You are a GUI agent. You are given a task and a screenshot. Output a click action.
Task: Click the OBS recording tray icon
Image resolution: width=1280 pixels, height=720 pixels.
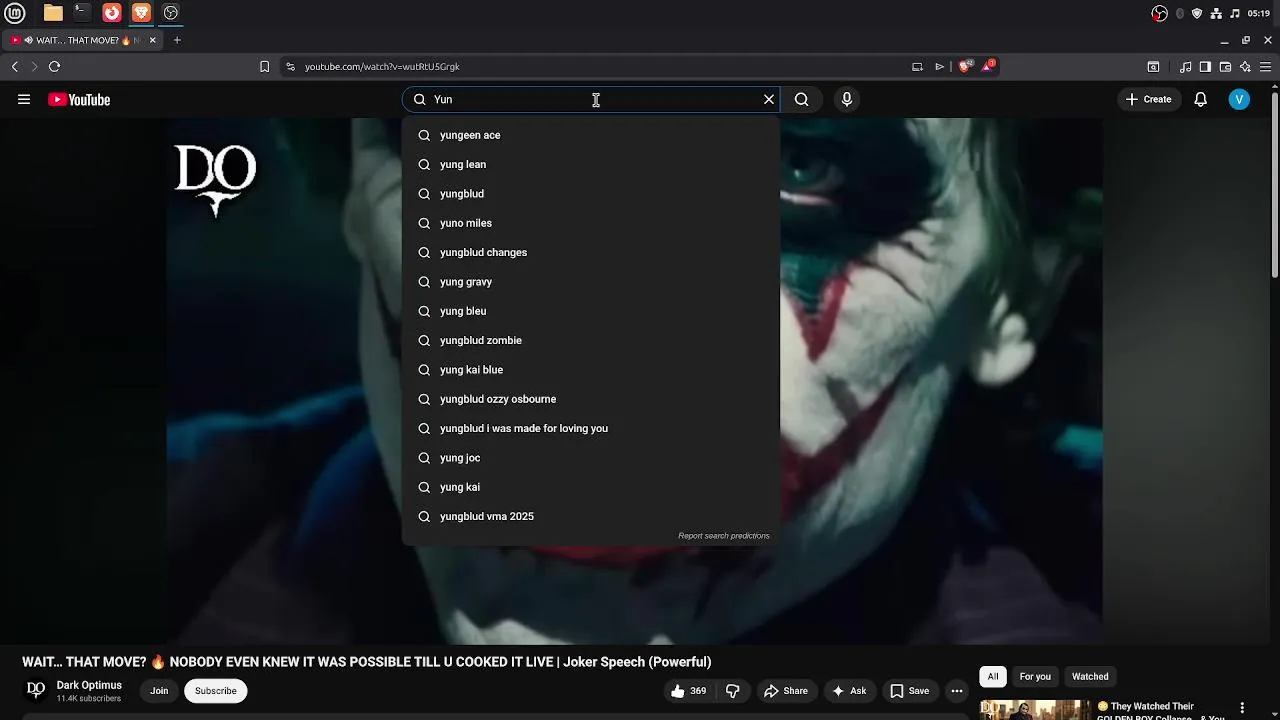1159,13
